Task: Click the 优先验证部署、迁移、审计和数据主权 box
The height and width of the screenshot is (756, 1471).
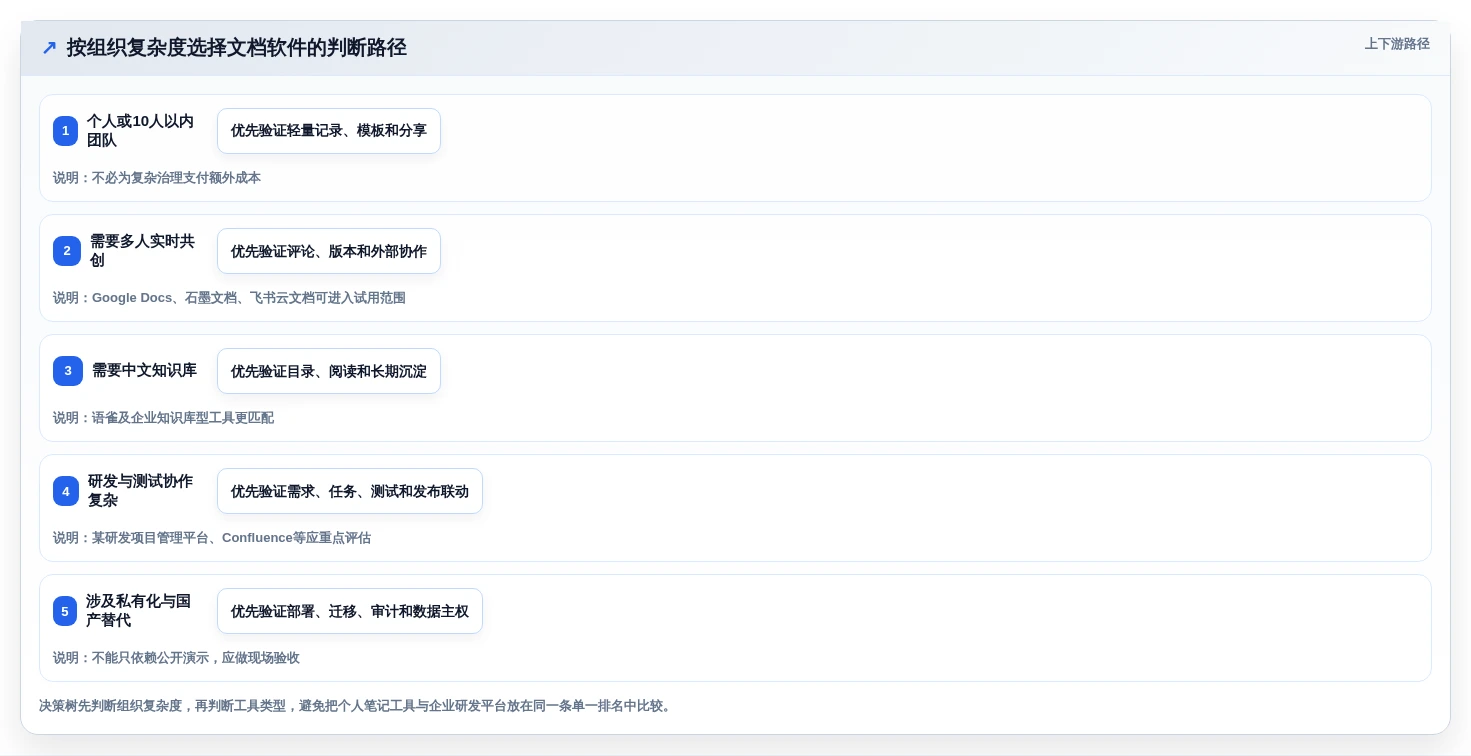Action: [x=350, y=611]
